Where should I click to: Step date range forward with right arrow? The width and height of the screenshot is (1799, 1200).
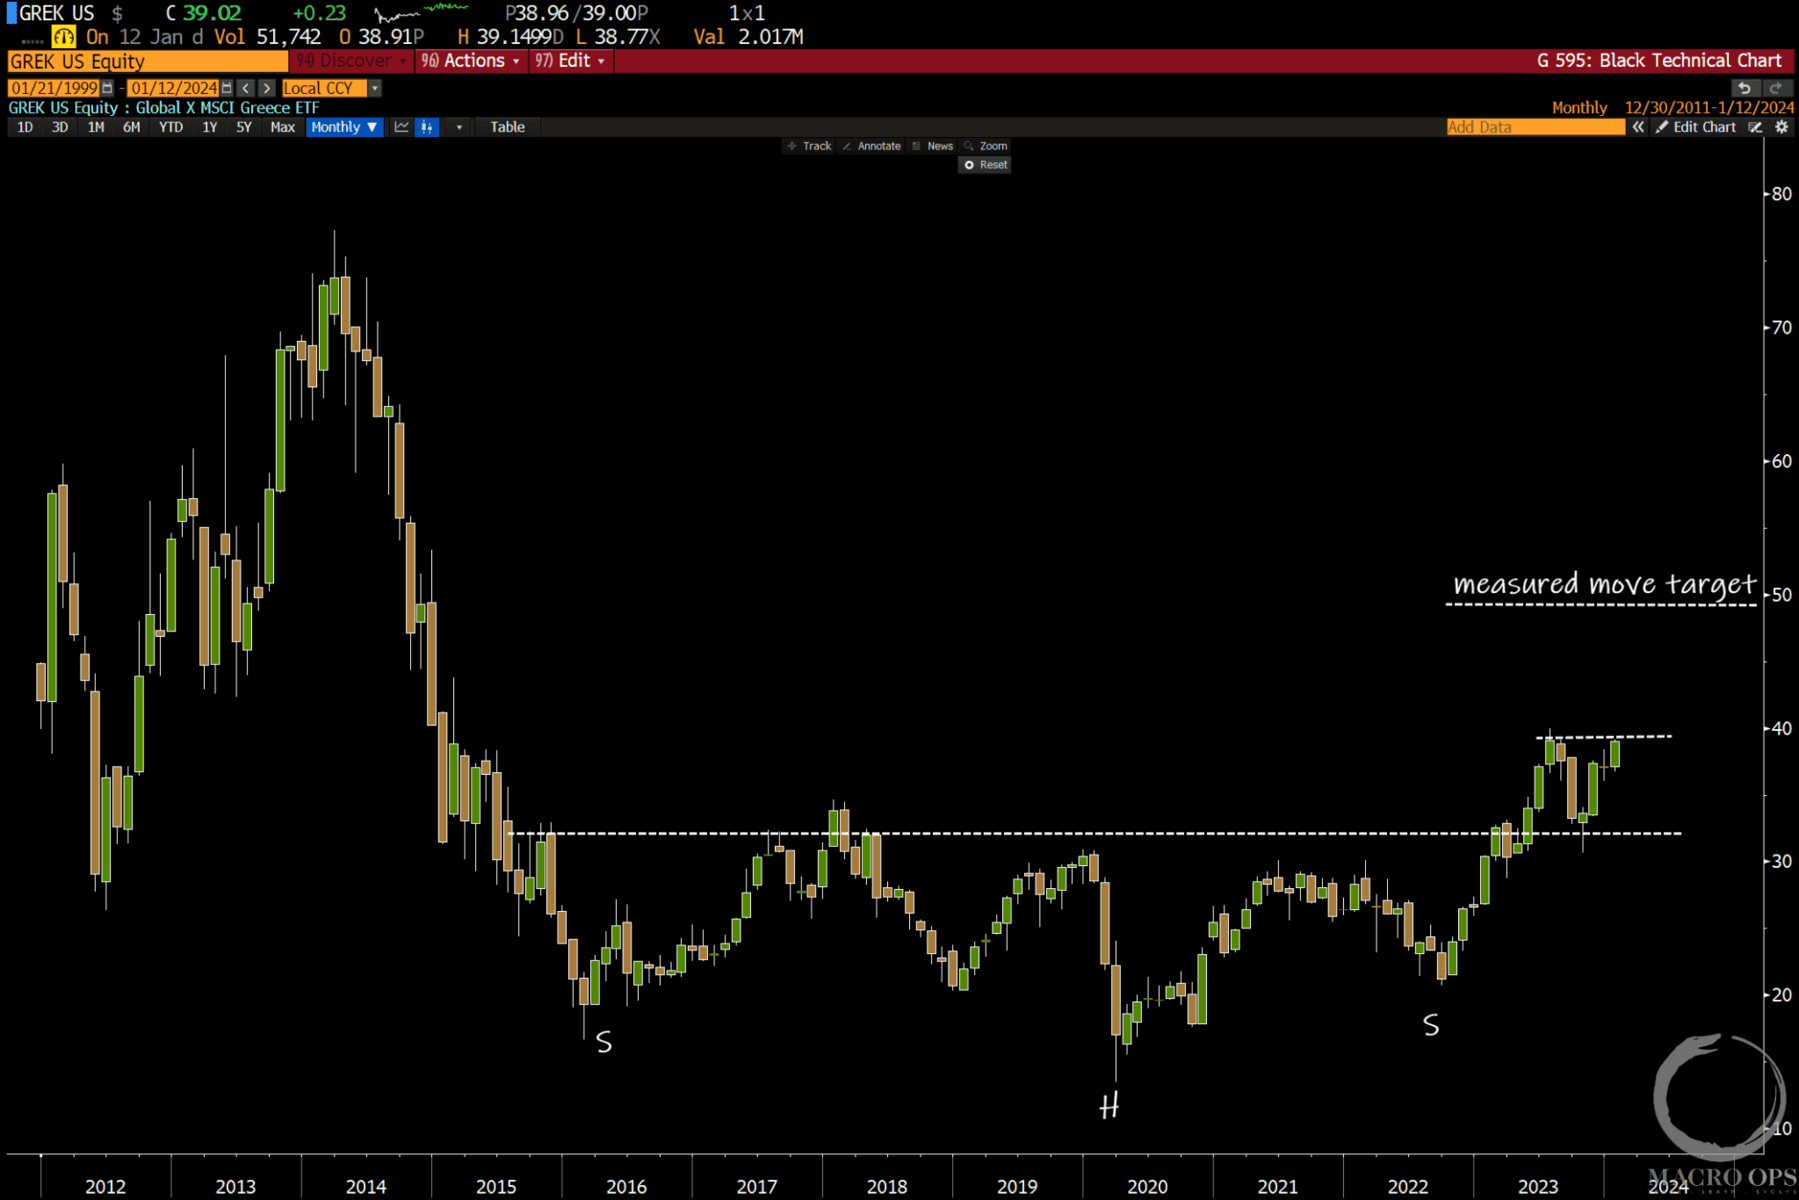point(266,88)
